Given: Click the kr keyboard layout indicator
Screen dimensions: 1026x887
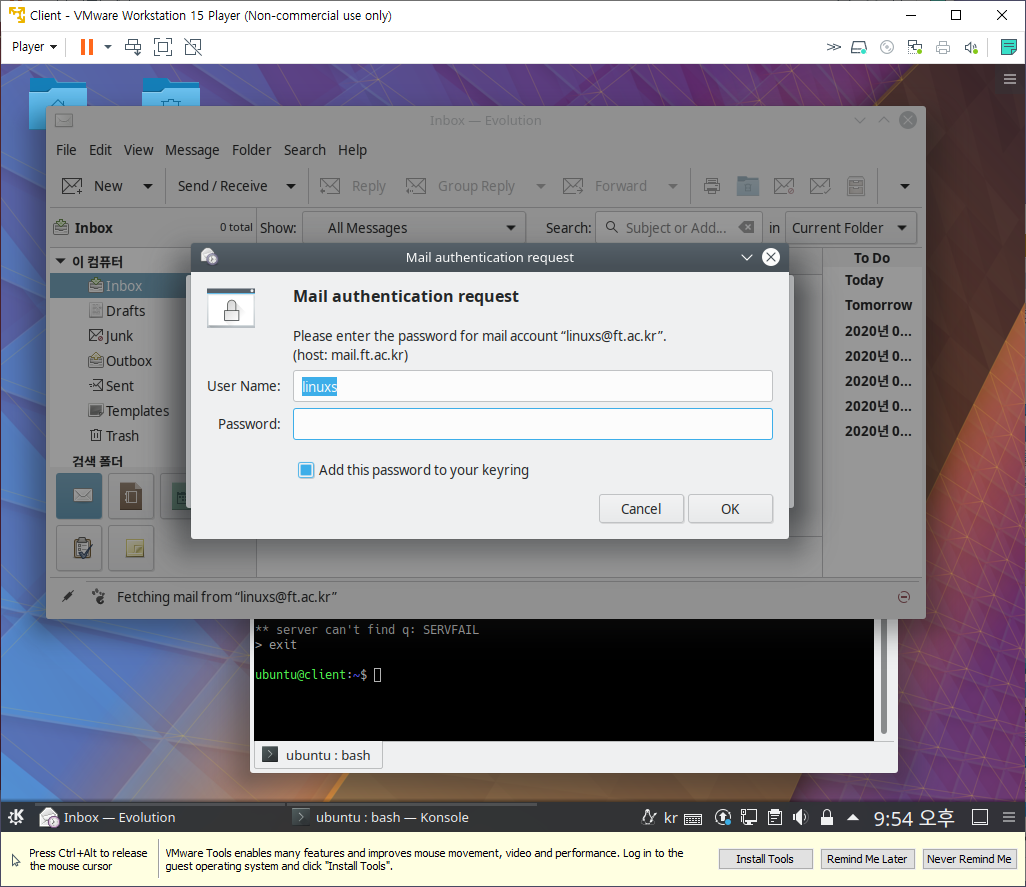Looking at the screenshot, I should click(671, 818).
